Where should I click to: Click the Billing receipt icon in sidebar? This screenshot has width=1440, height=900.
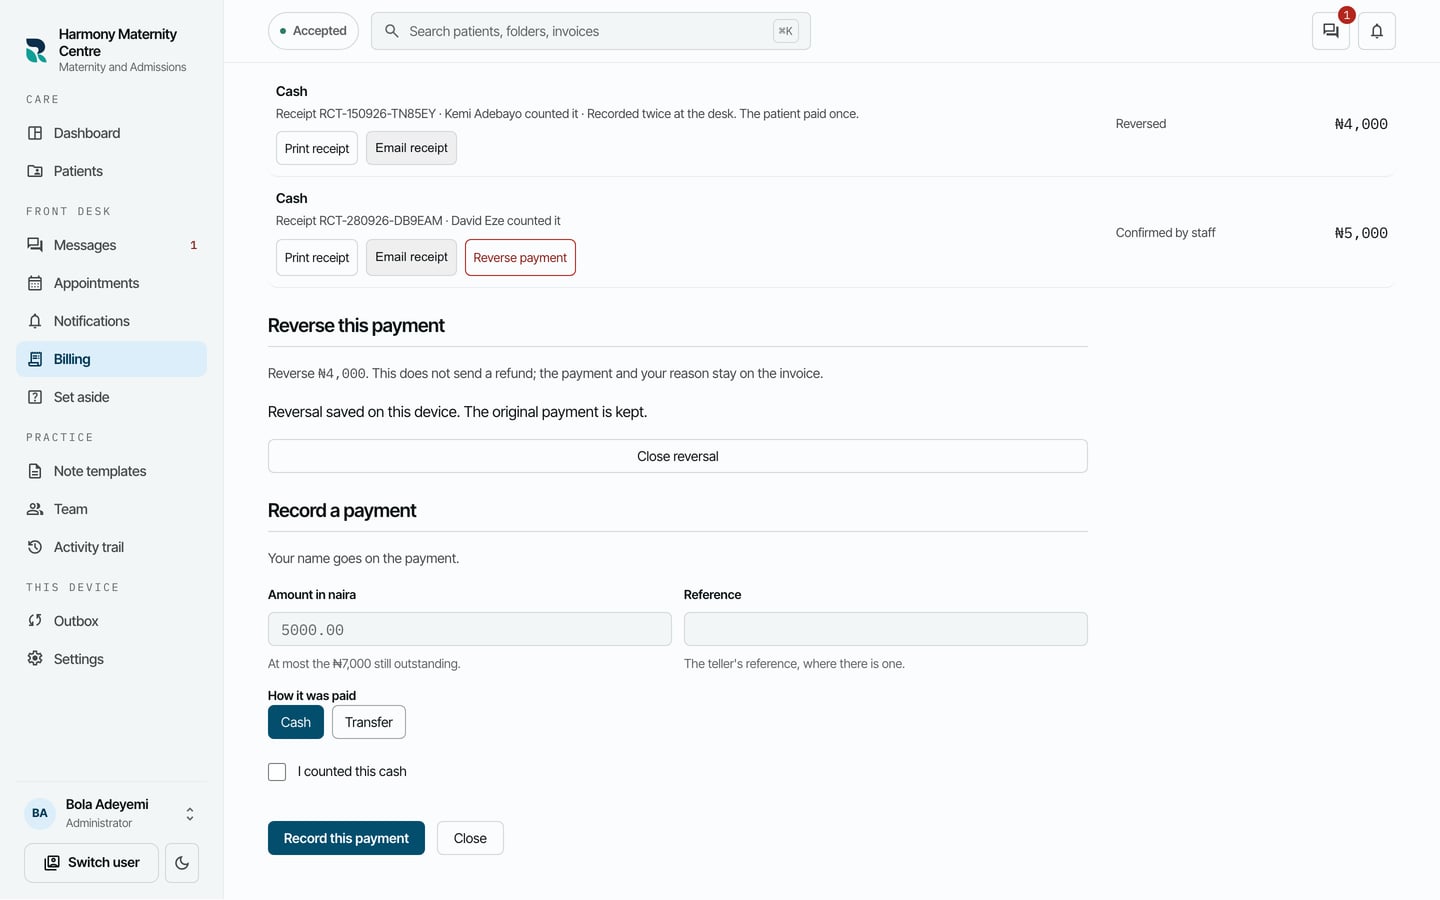pyautogui.click(x=35, y=359)
